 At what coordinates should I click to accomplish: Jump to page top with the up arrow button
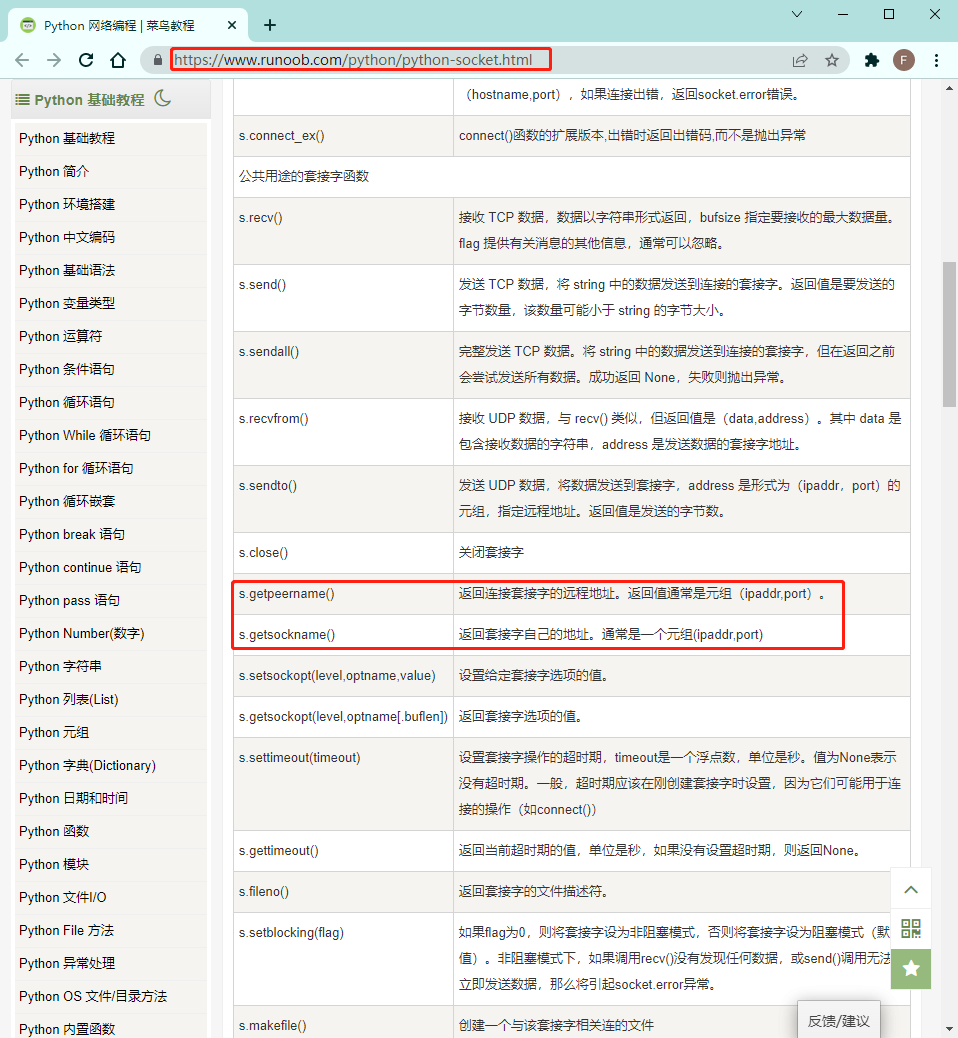pos(911,889)
